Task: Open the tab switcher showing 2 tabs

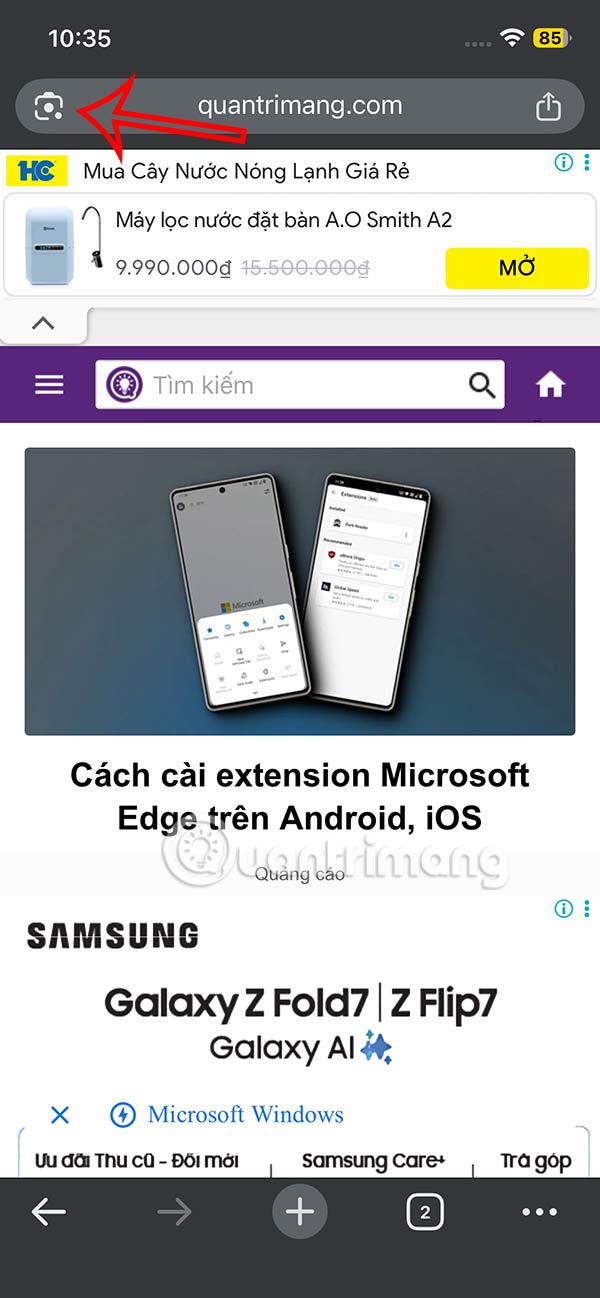Action: click(425, 1213)
